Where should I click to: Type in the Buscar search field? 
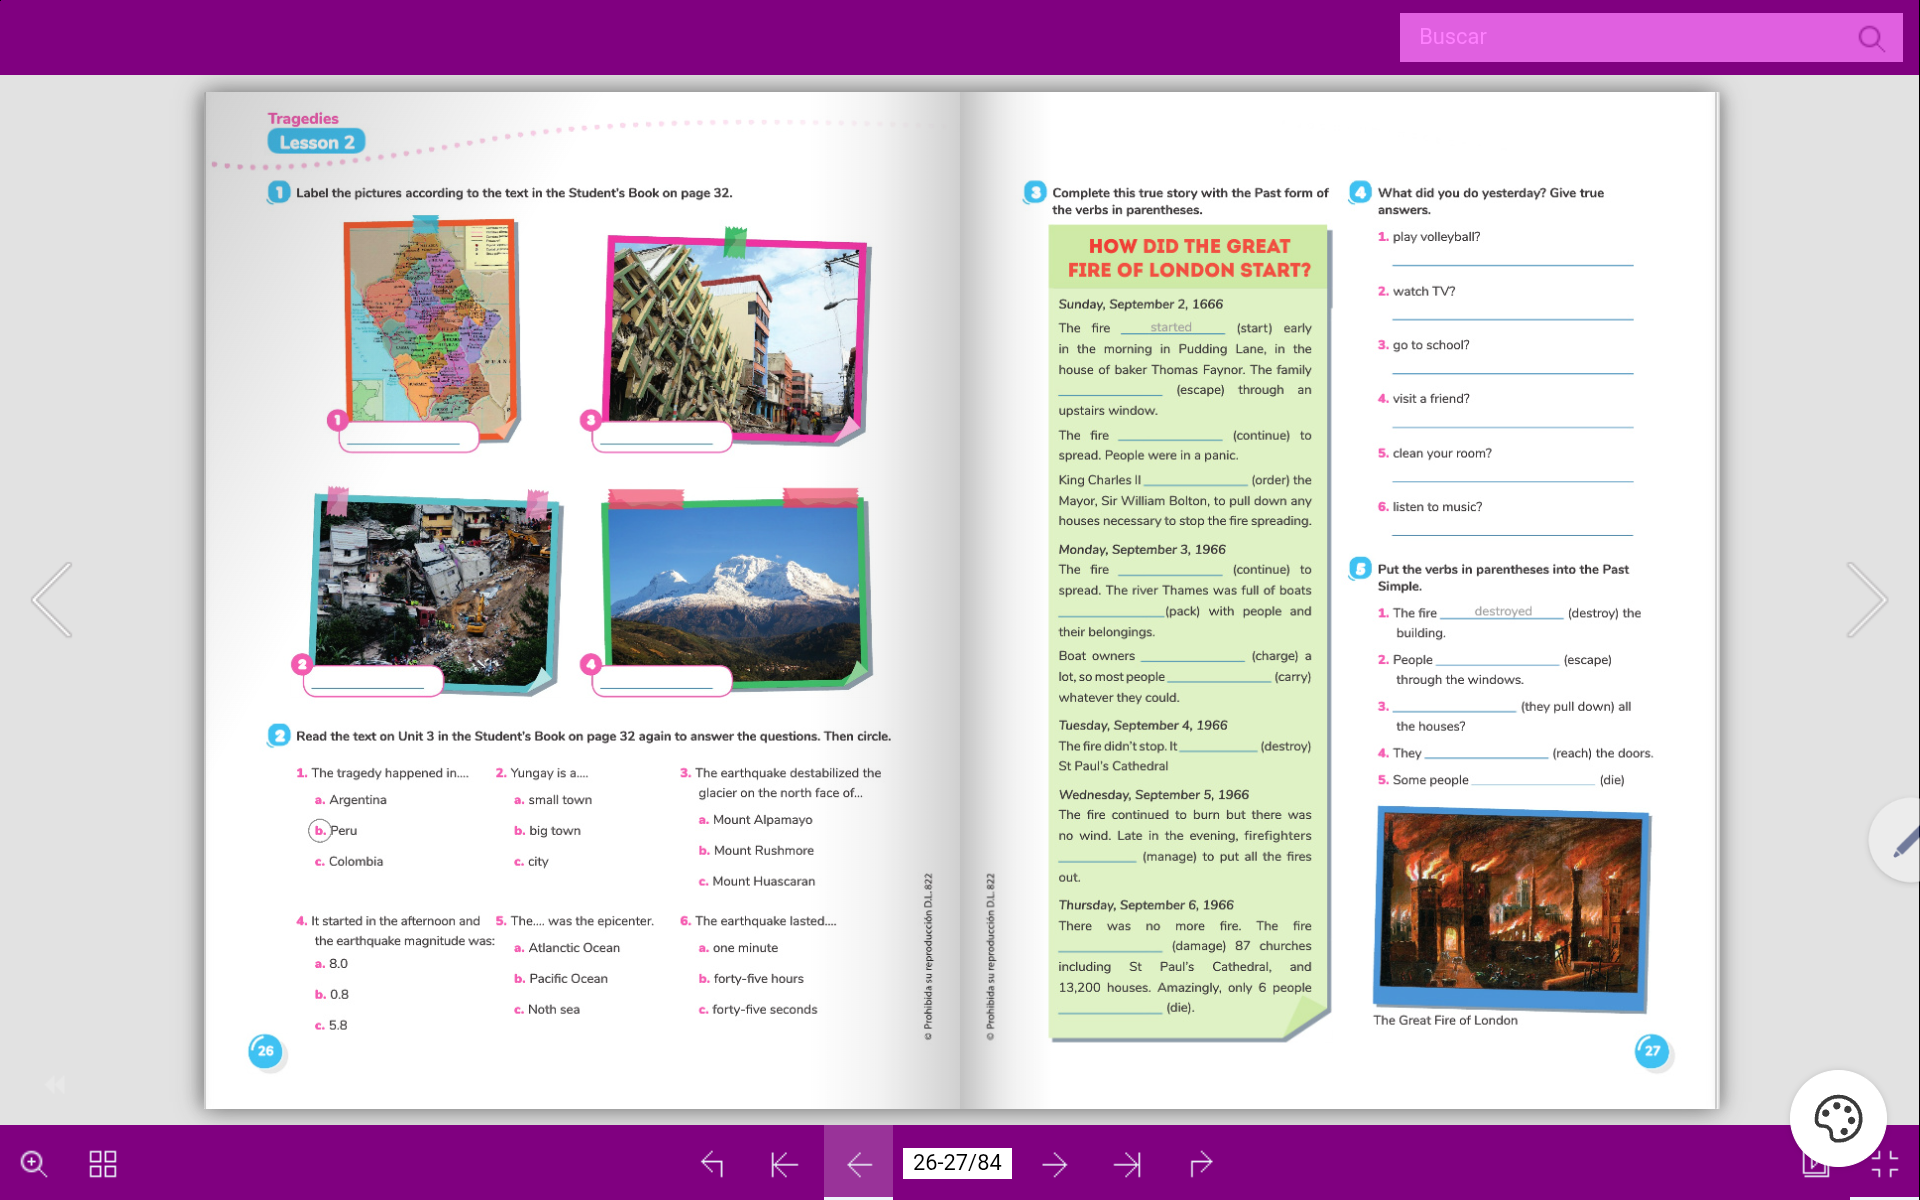[x=1620, y=38]
